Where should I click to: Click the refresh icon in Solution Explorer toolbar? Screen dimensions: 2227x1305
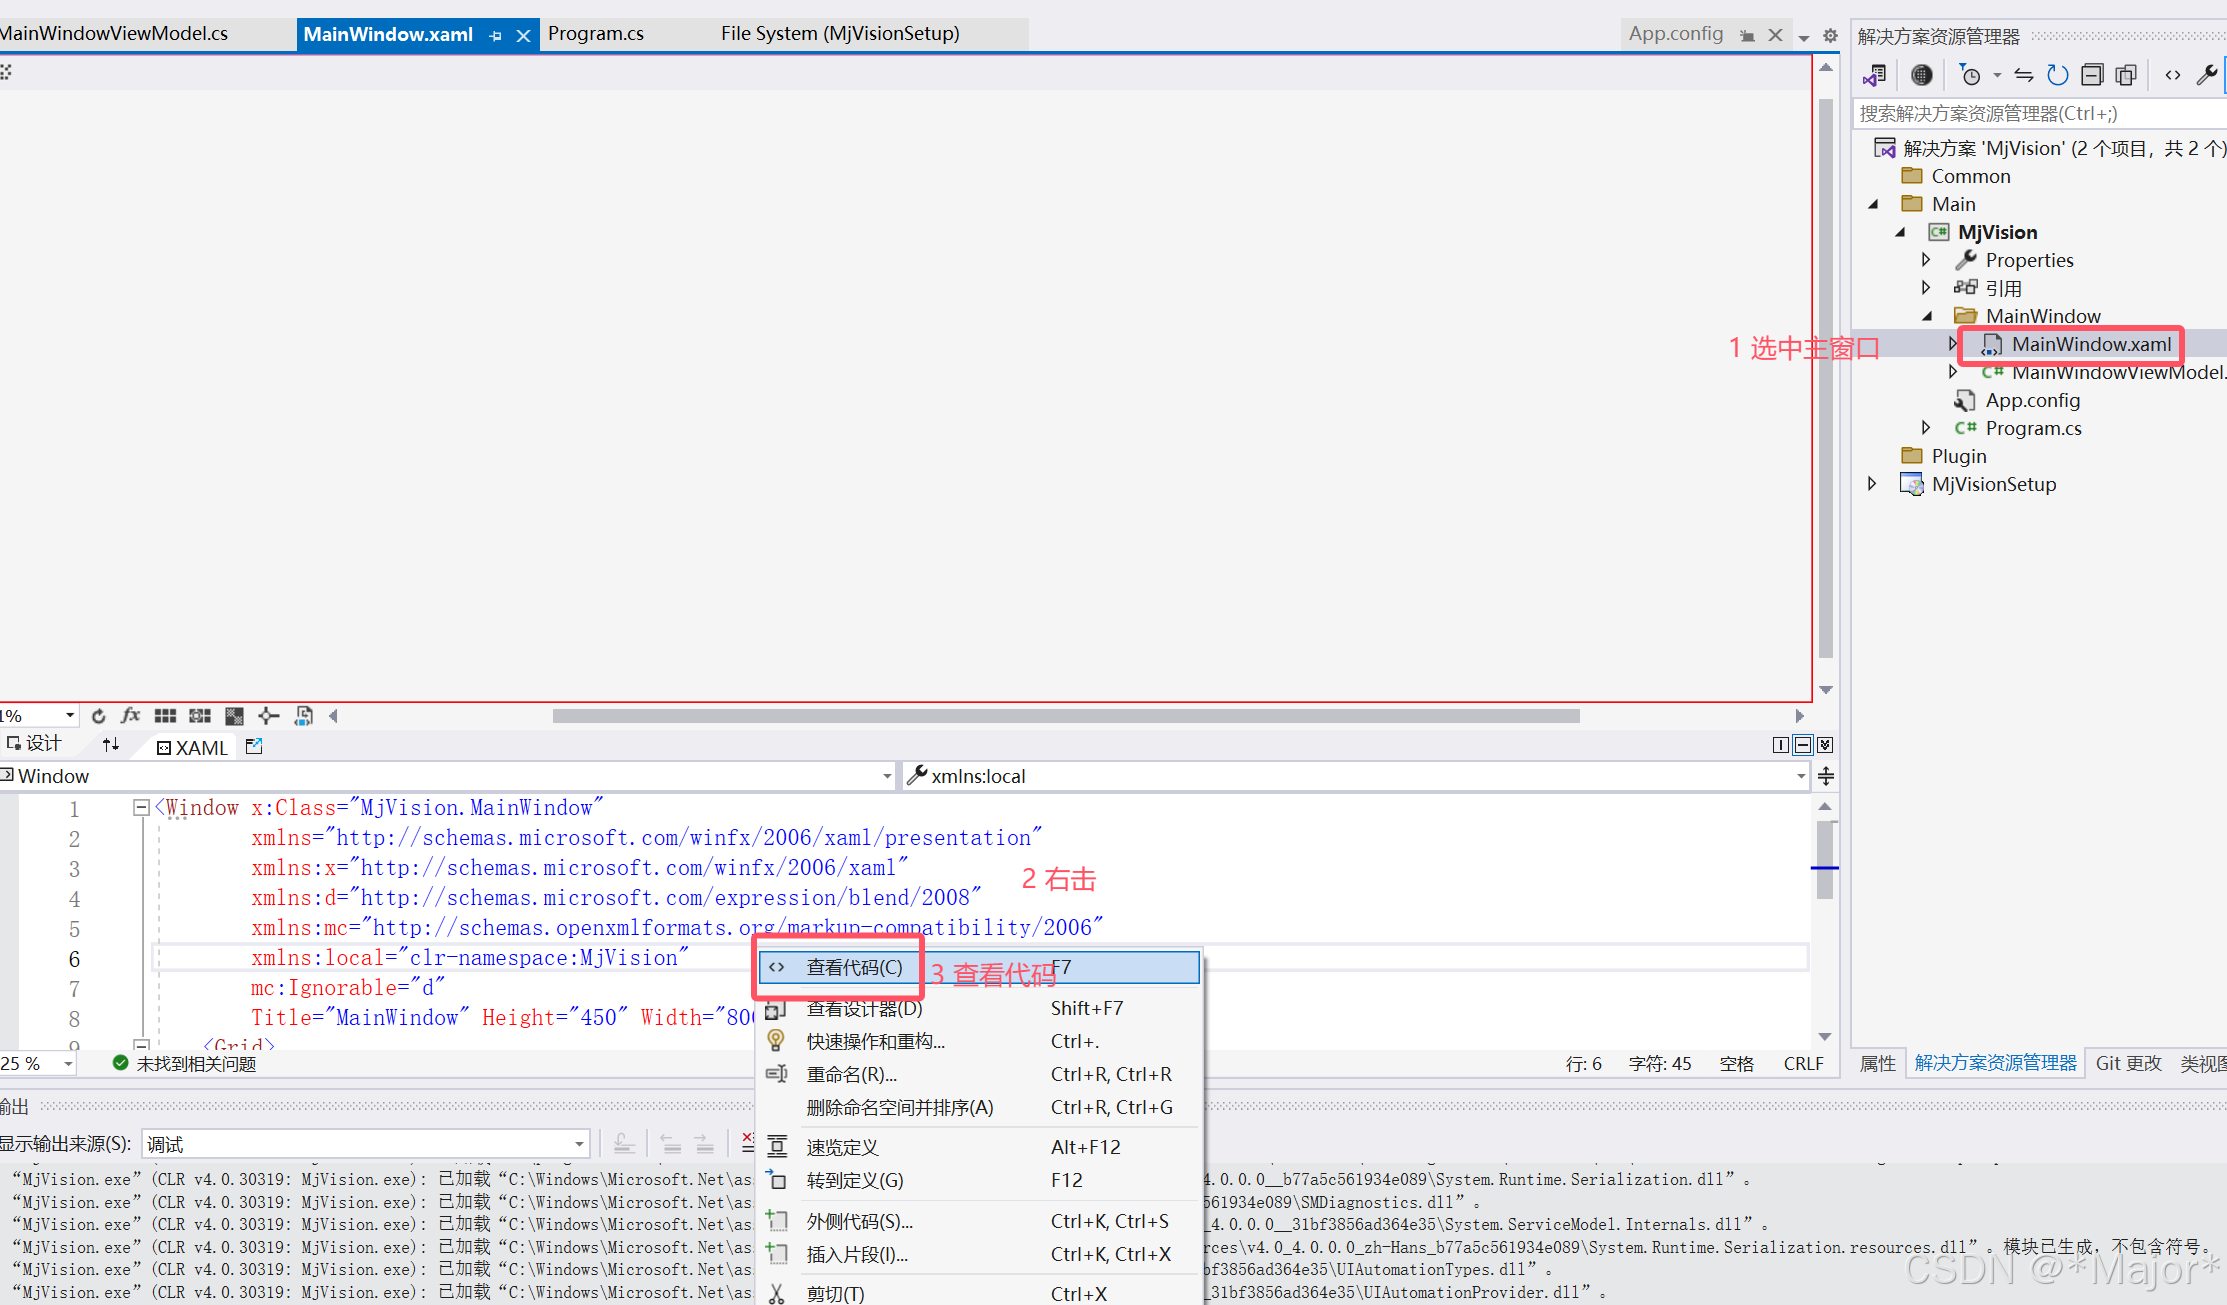[2057, 75]
